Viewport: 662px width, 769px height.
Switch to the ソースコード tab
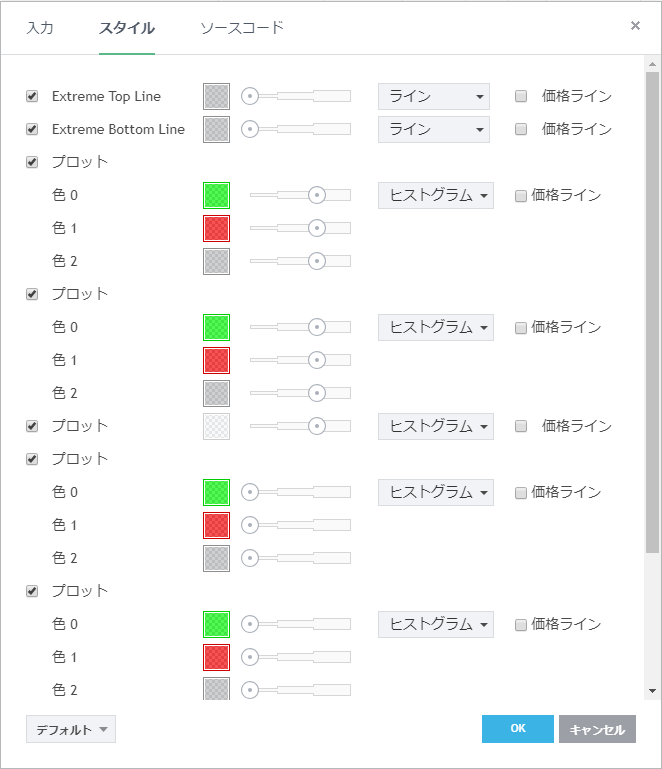coord(242,27)
